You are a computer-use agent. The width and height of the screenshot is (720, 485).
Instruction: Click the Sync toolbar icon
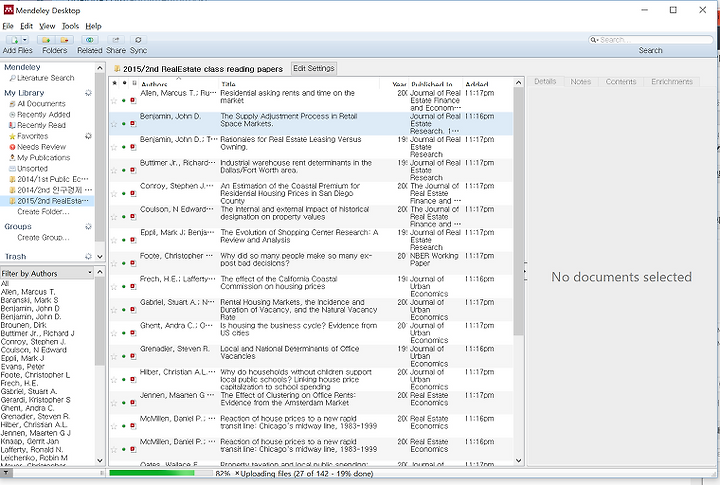coord(138,40)
